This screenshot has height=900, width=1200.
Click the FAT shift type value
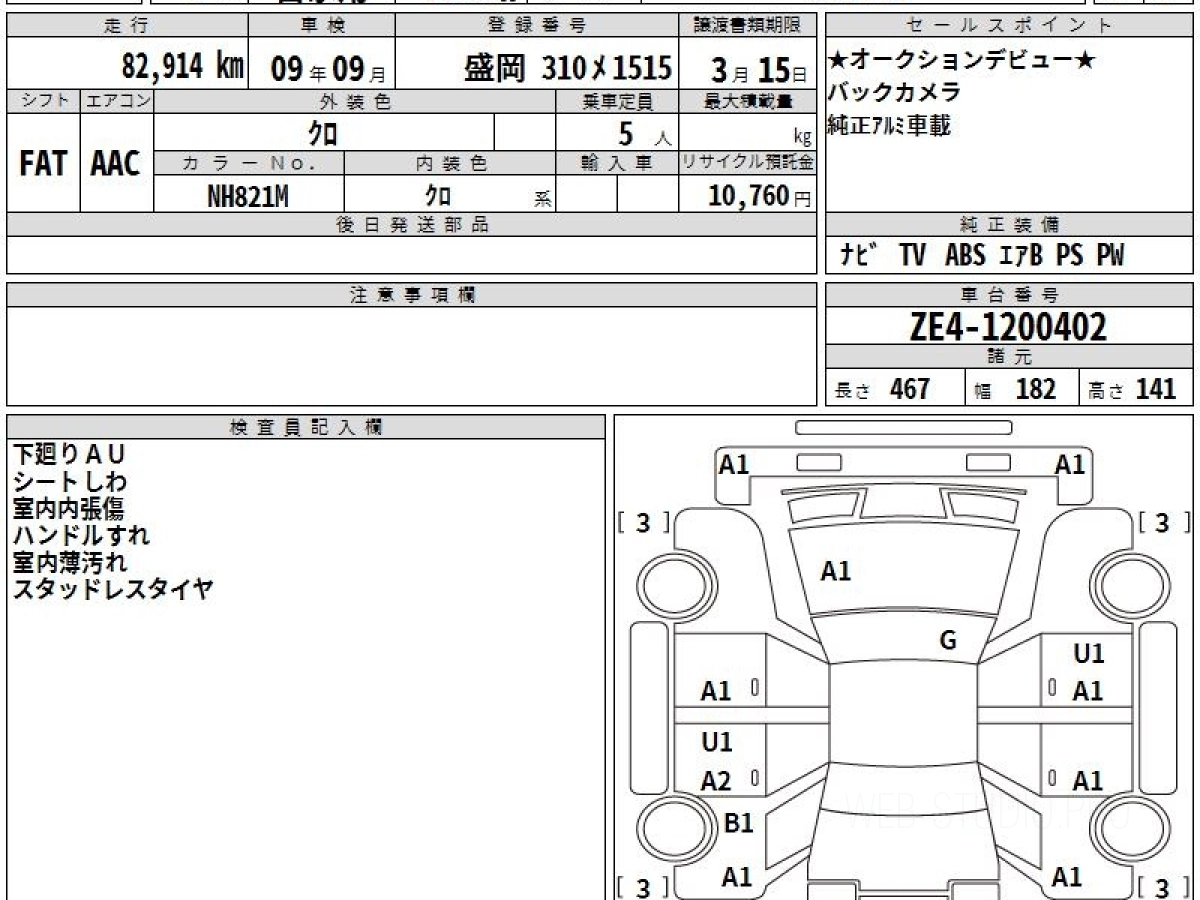[43, 164]
